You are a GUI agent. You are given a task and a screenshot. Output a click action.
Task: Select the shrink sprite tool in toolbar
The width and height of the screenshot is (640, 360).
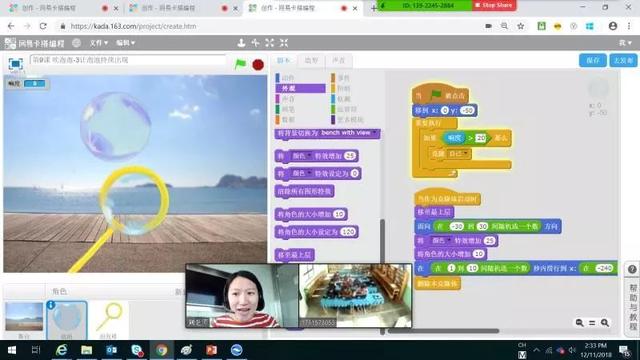pyautogui.click(x=284, y=42)
